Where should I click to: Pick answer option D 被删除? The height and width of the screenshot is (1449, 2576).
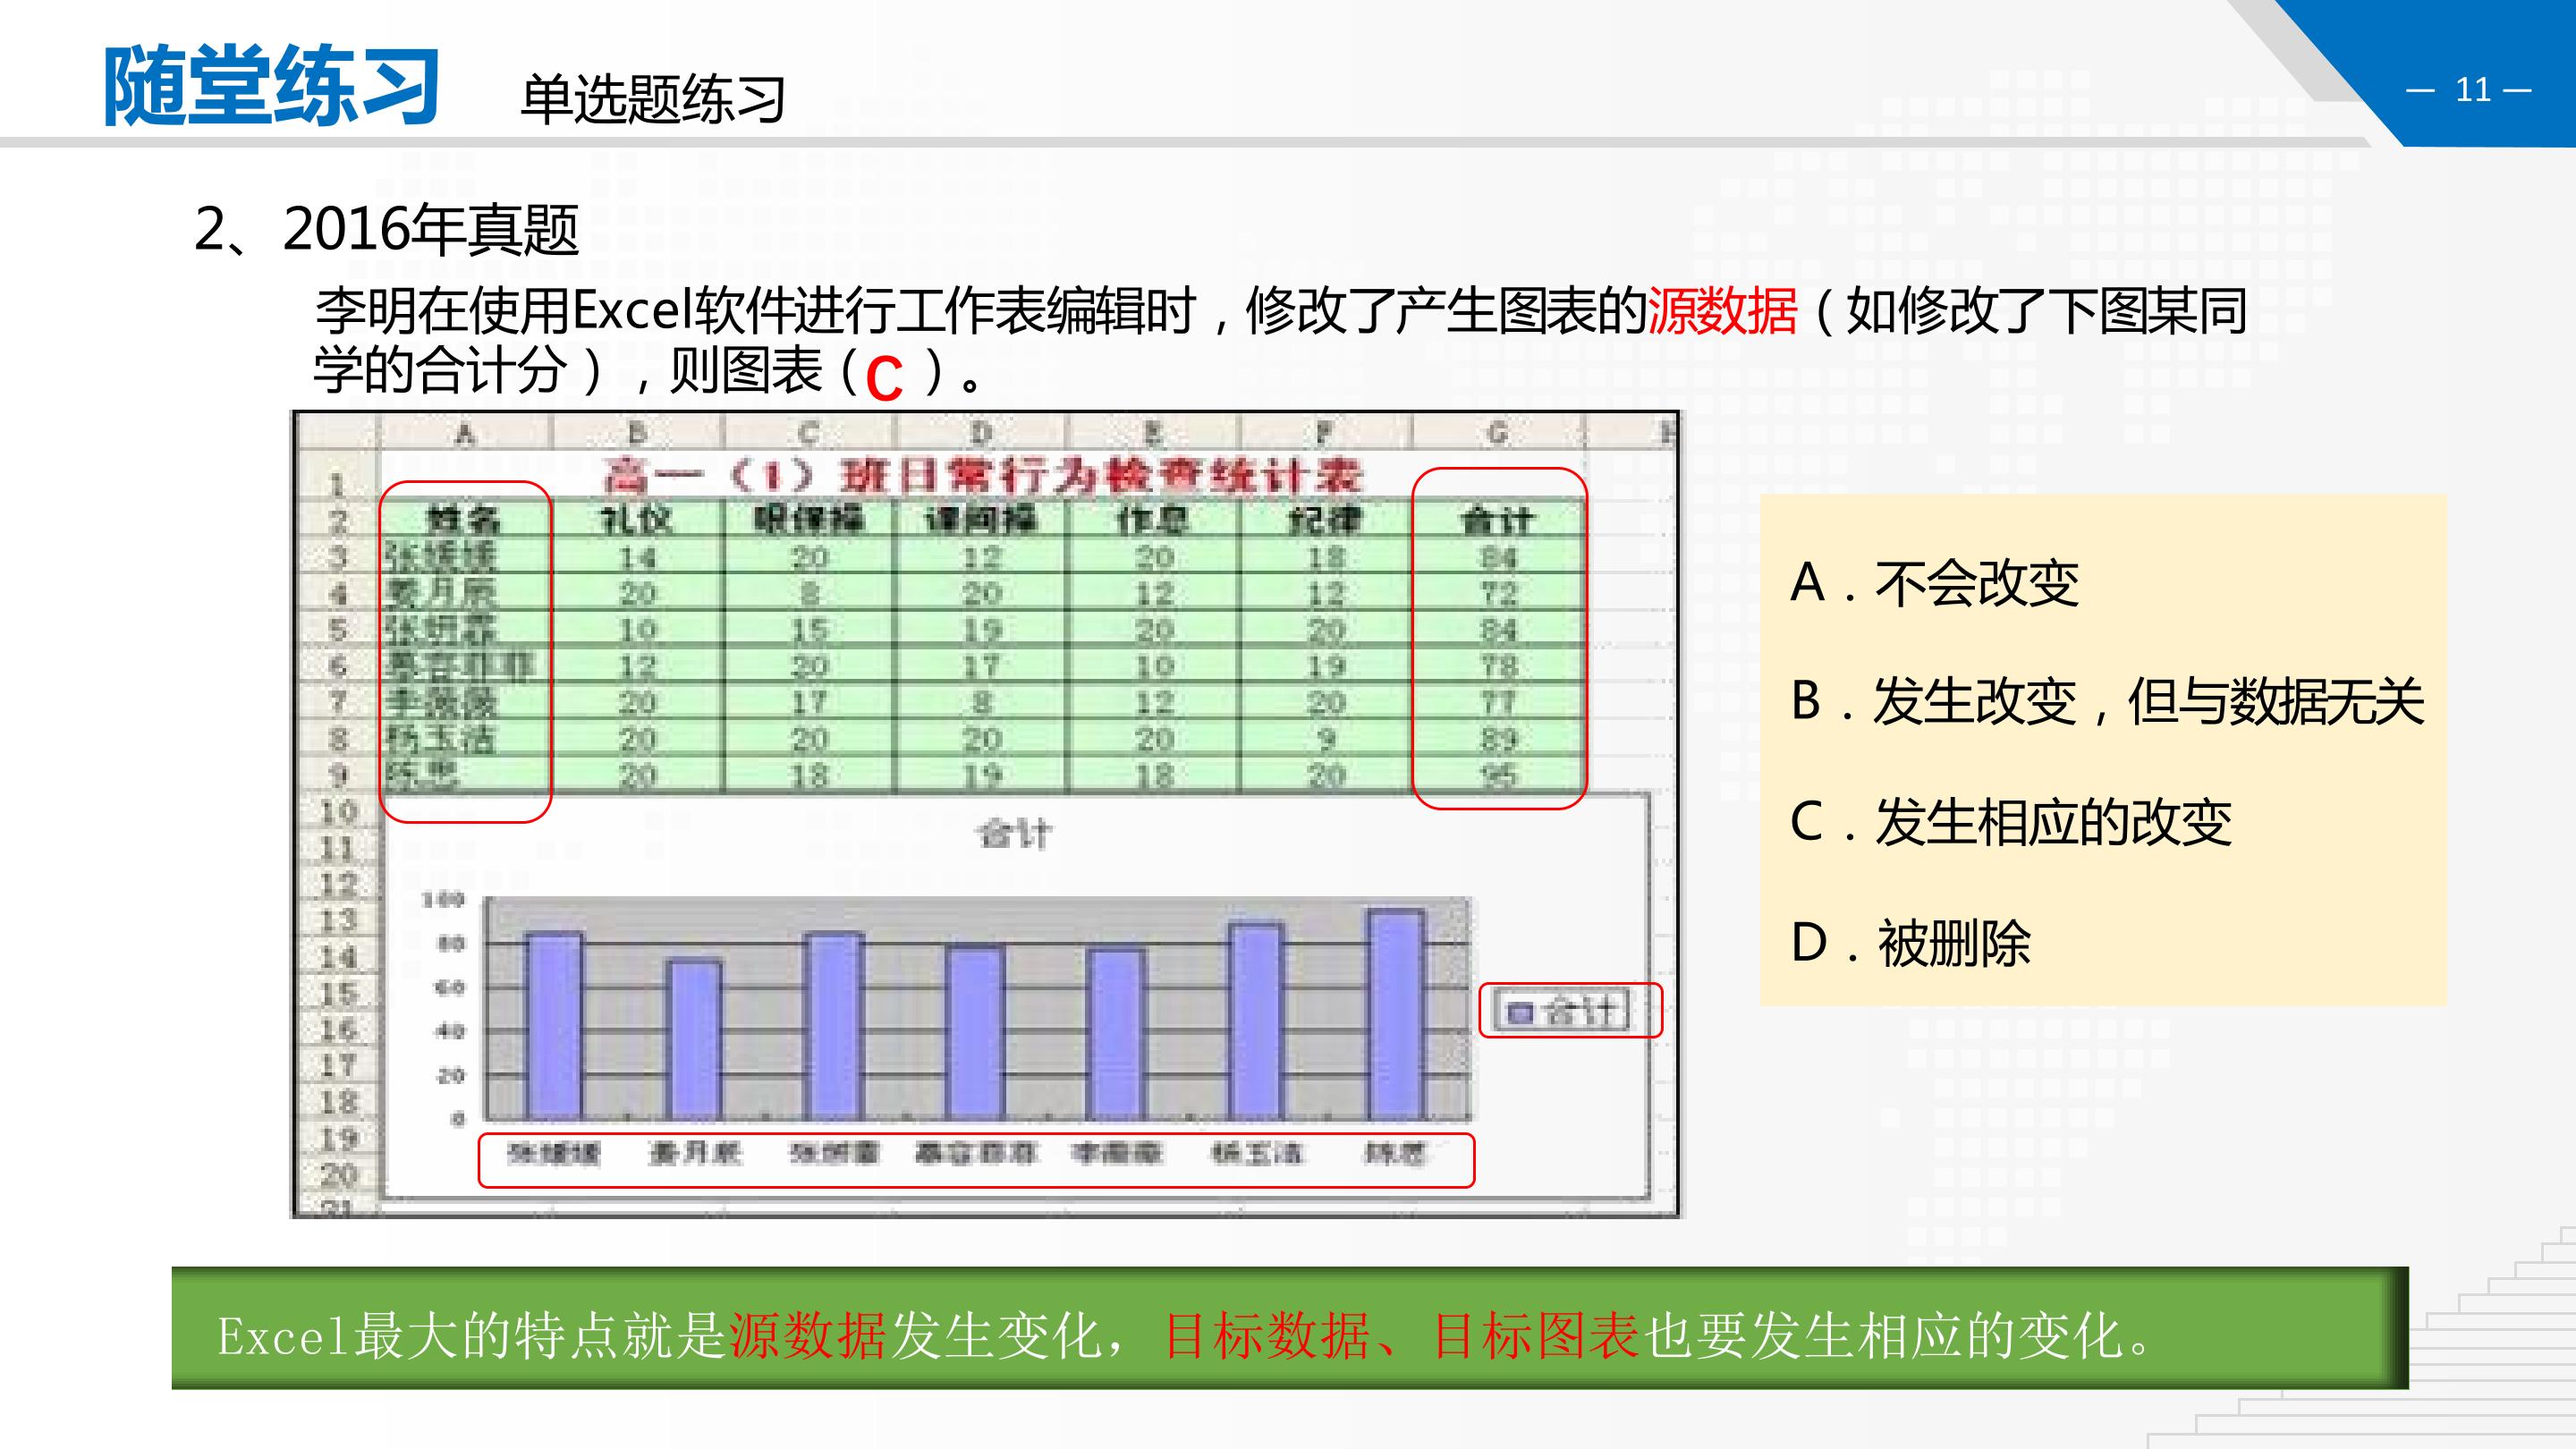(x=1910, y=942)
